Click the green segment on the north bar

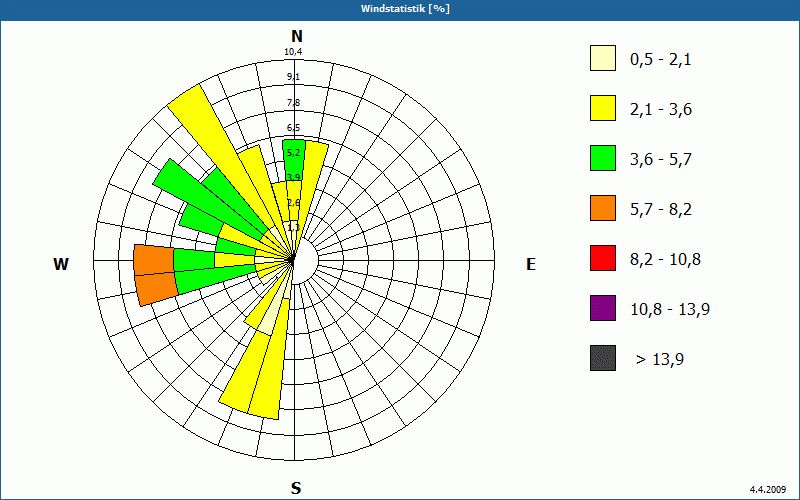pos(294,159)
